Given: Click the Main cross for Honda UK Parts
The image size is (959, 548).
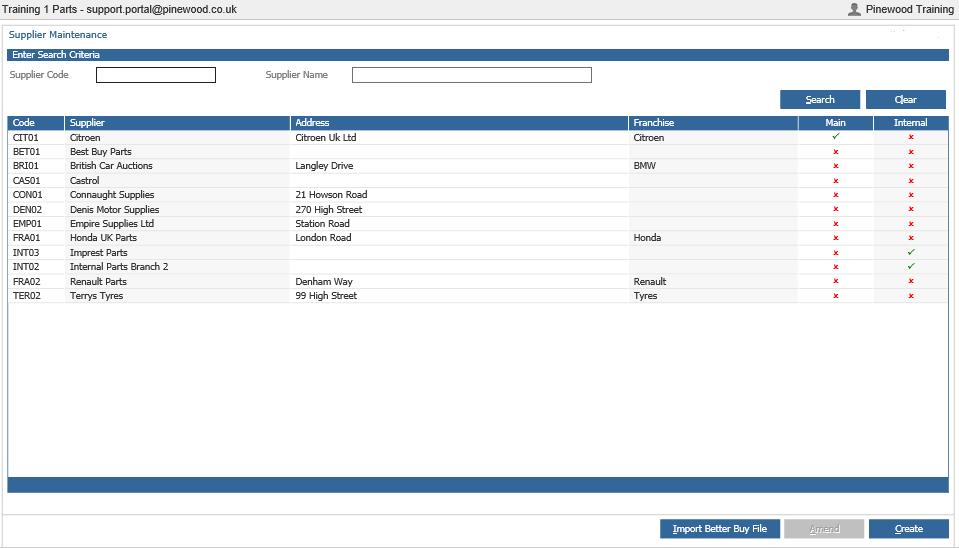Looking at the screenshot, I should [835, 238].
